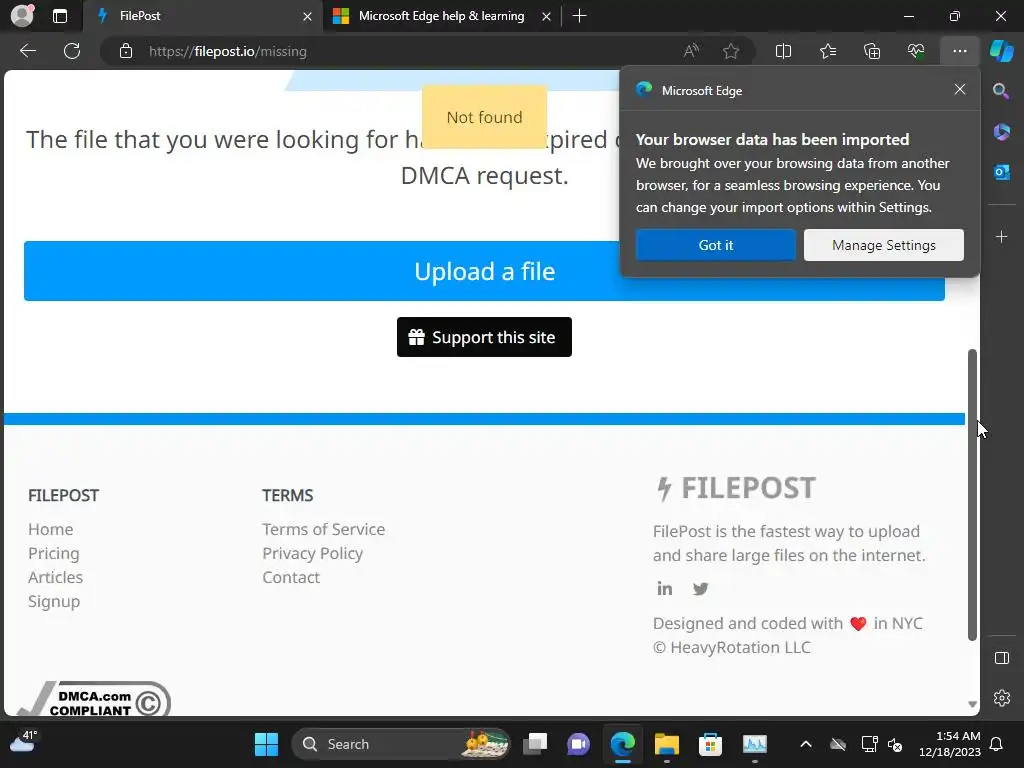Open the Windows Start menu
The width and height of the screenshot is (1024, 768).
tap(266, 744)
